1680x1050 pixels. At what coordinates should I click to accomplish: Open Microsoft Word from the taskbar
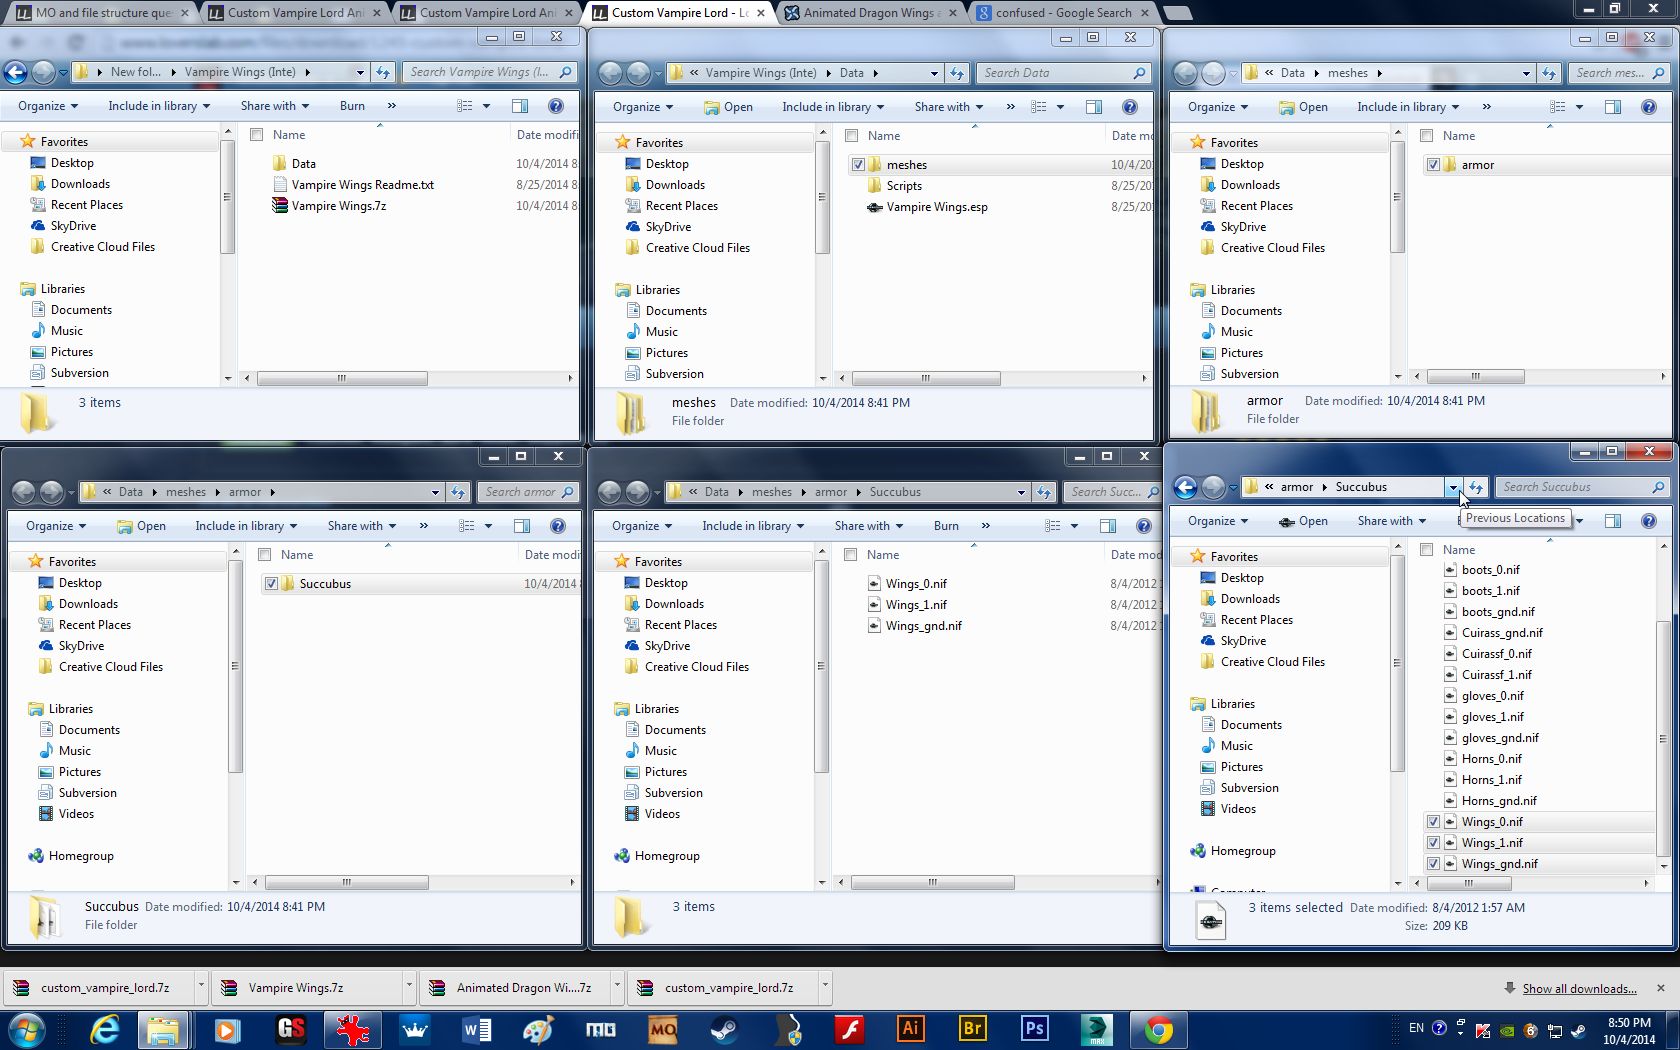tap(477, 1028)
